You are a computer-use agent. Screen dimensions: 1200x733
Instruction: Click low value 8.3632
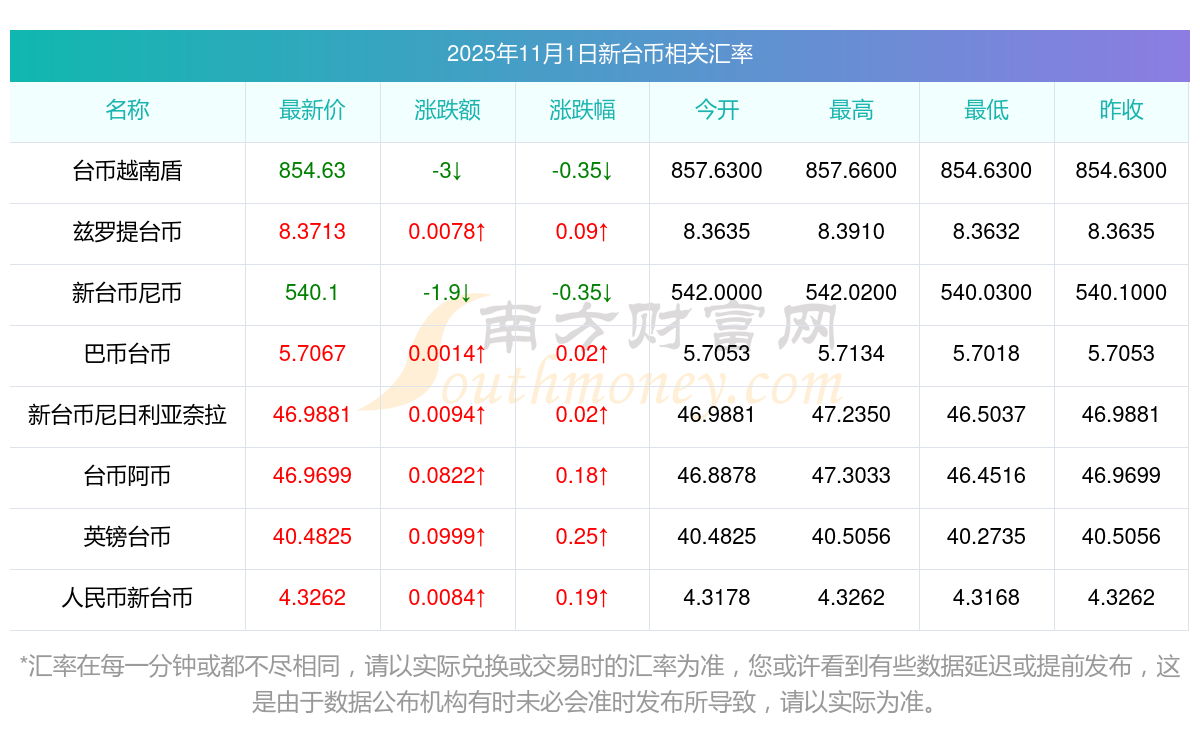986,232
